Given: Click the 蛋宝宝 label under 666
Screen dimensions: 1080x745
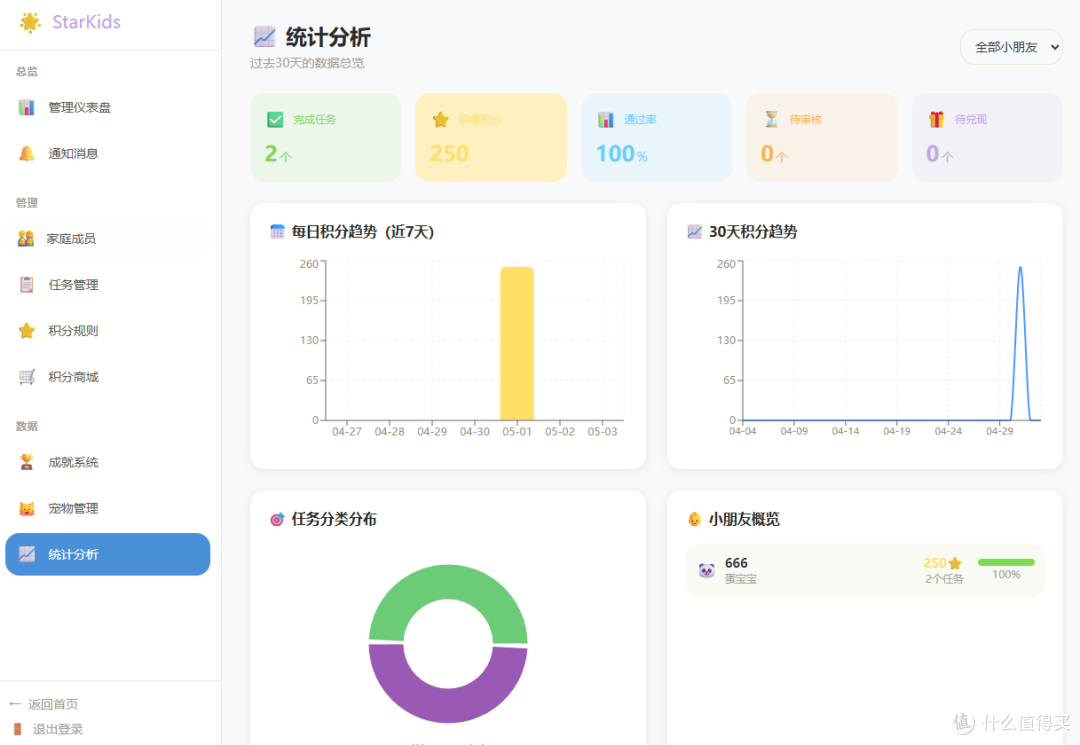Looking at the screenshot, I should (x=740, y=579).
